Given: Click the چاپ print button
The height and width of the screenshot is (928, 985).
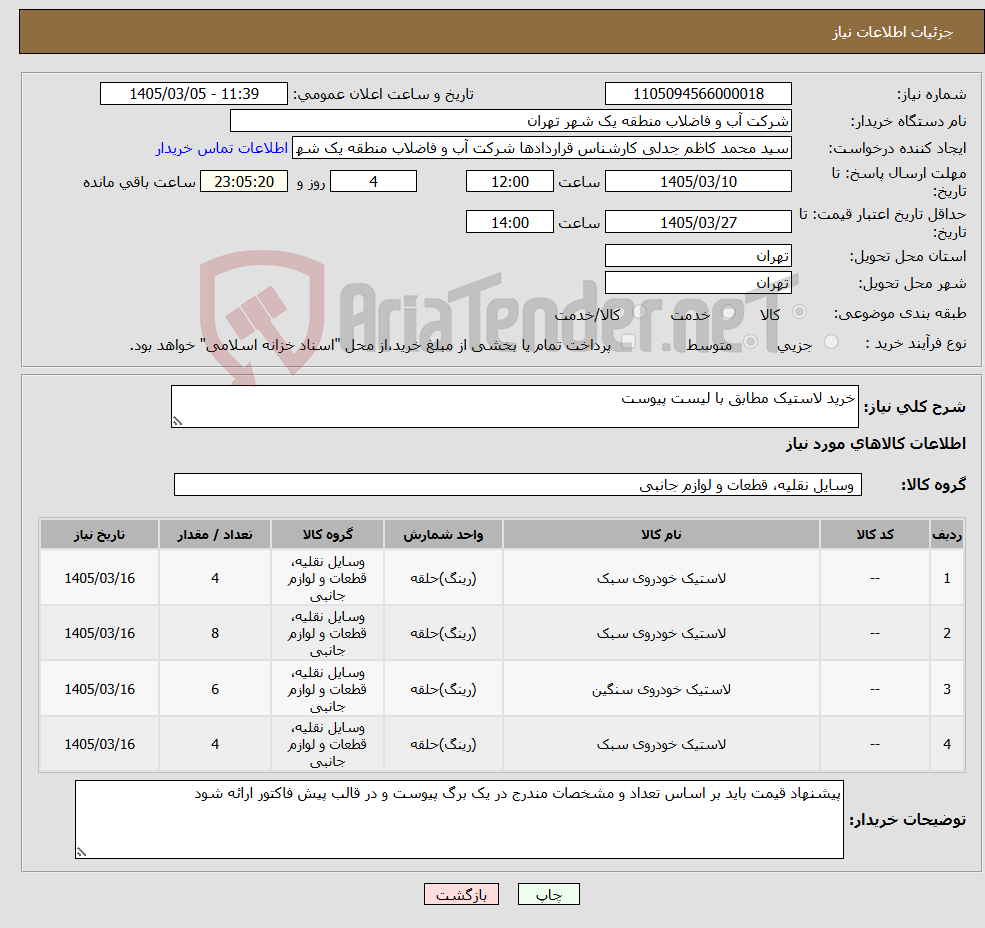Looking at the screenshot, I should click(548, 894).
